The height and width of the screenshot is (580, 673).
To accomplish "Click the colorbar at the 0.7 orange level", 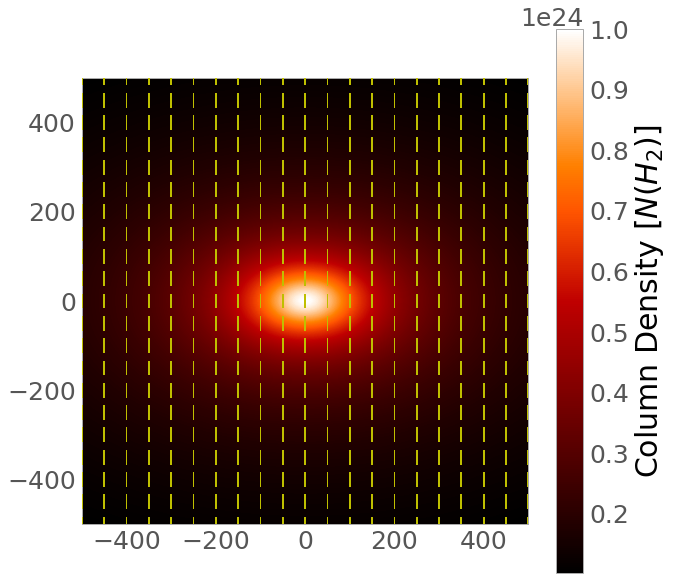I will [570, 212].
